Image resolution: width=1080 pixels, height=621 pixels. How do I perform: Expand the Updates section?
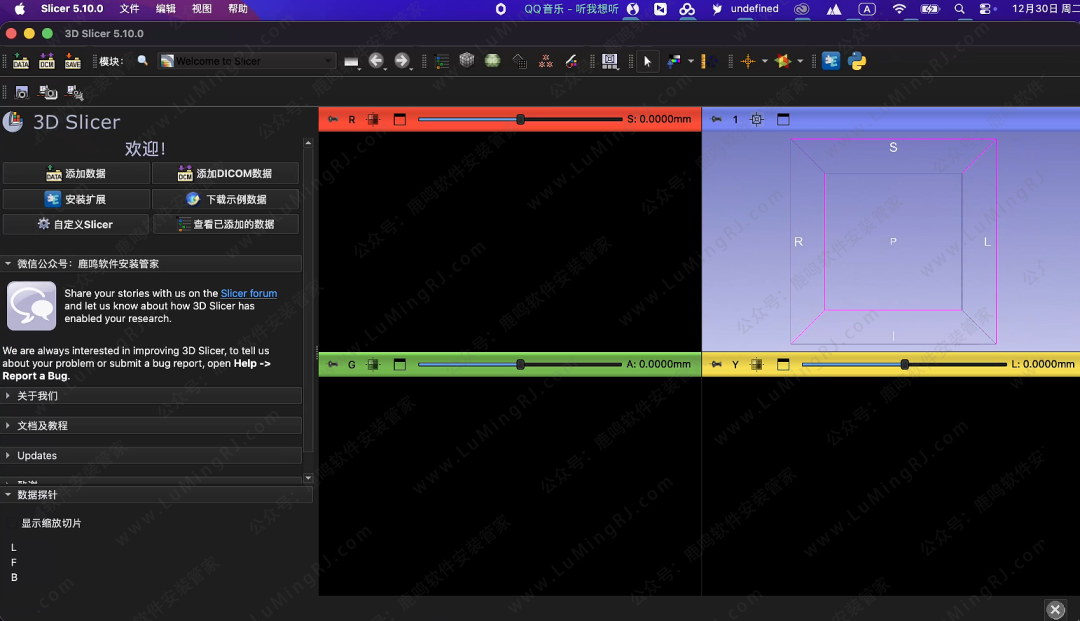pyautogui.click(x=37, y=456)
